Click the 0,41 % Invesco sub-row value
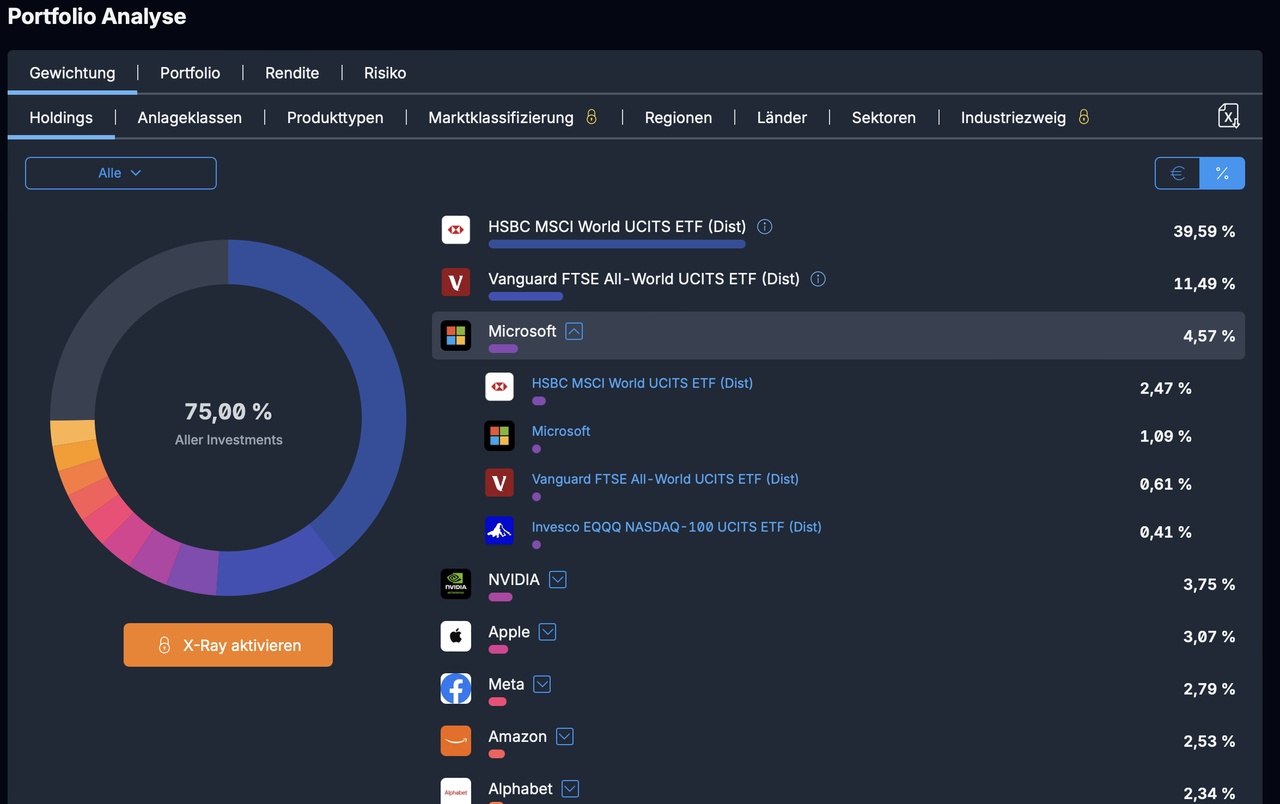 point(1166,532)
